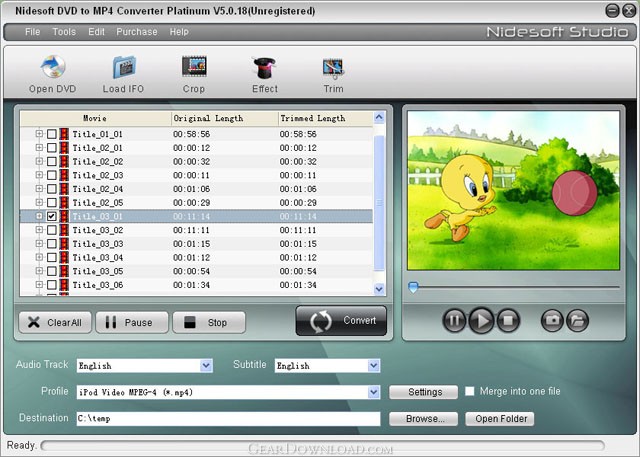Check the Title_03_05 checkbox

pos(51,271)
